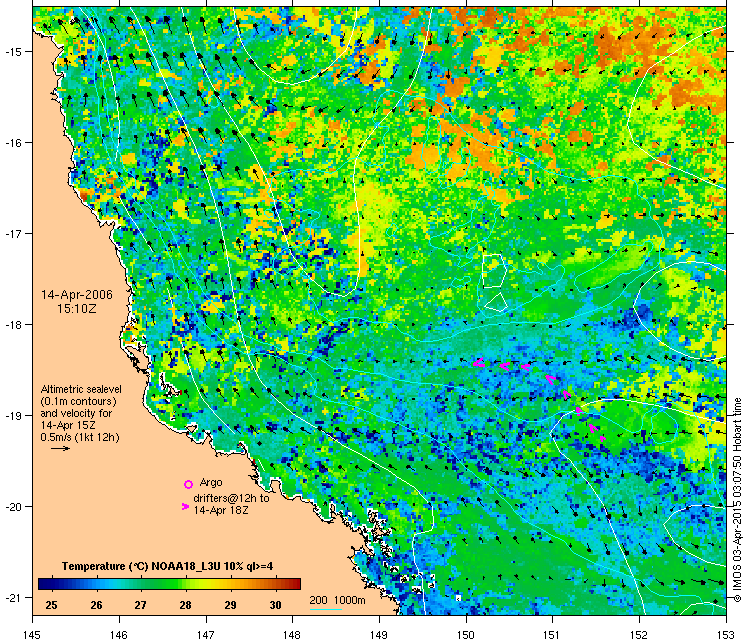Click the longitude label 153
Screen dimensions: 750x640
pyautogui.click(x=726, y=635)
